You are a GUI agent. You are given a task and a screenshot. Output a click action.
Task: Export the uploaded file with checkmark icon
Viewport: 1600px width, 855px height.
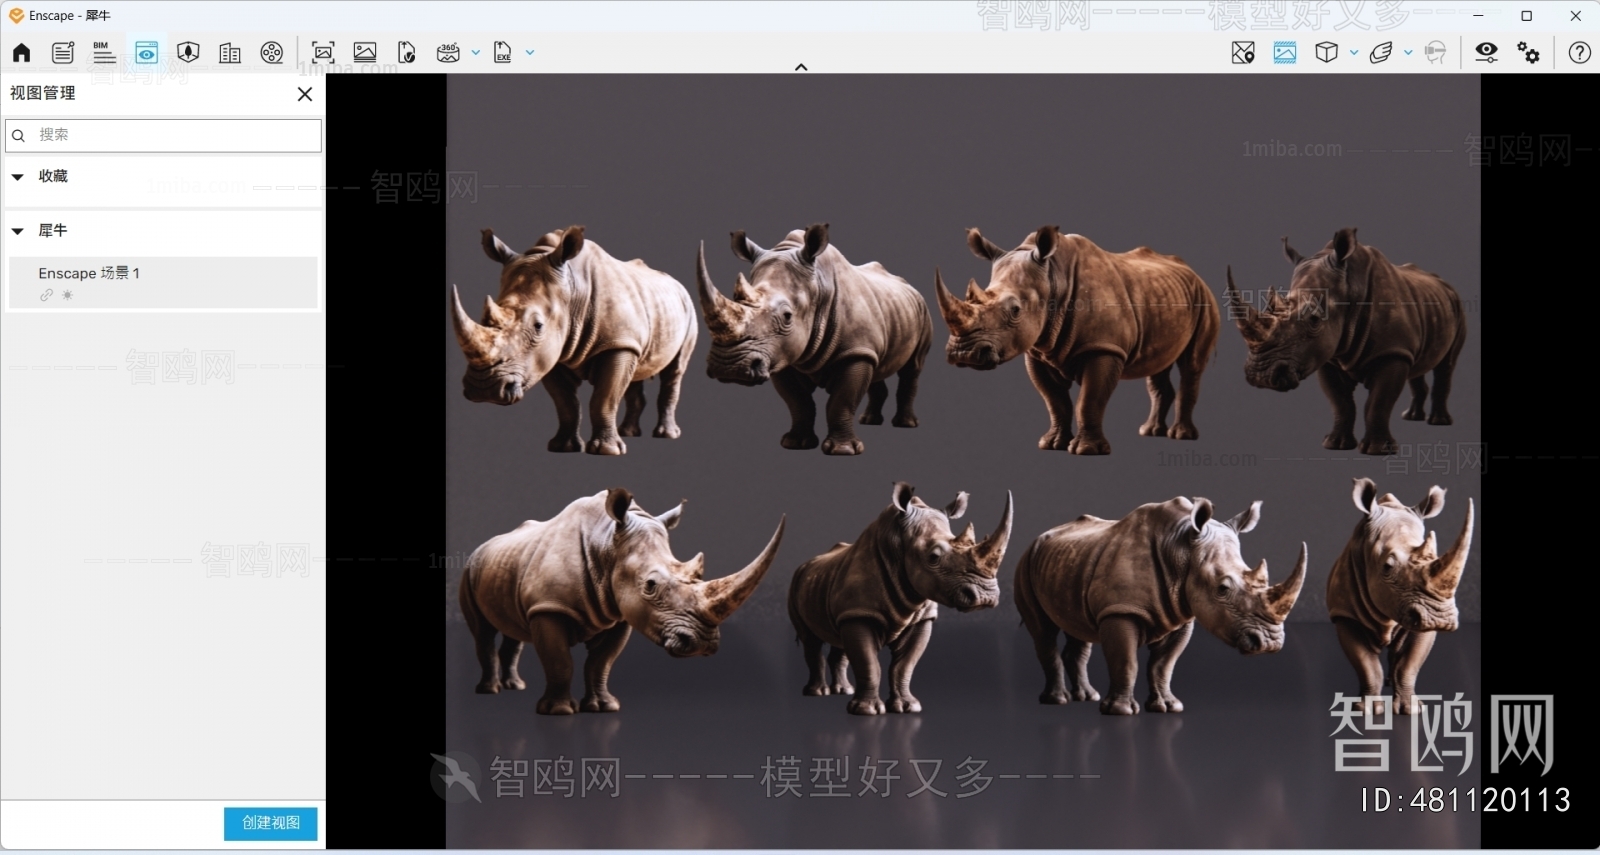[407, 53]
